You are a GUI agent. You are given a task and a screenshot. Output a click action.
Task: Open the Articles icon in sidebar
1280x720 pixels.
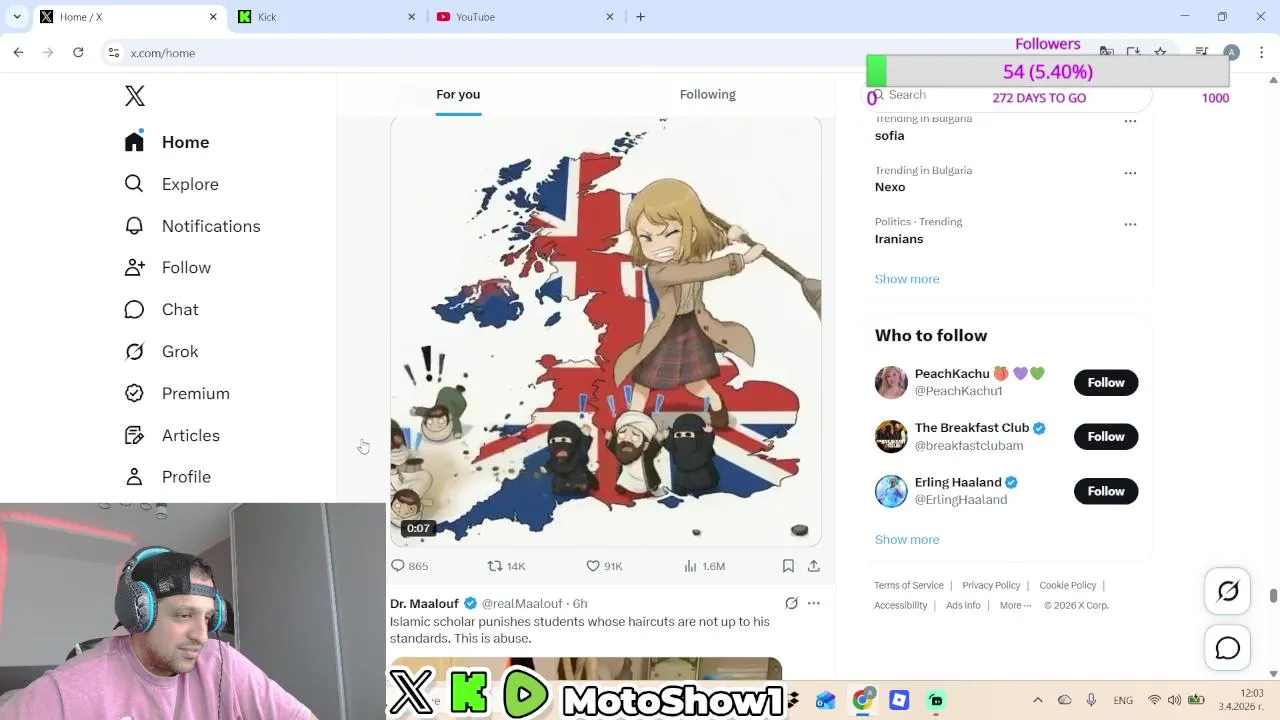click(x=134, y=436)
